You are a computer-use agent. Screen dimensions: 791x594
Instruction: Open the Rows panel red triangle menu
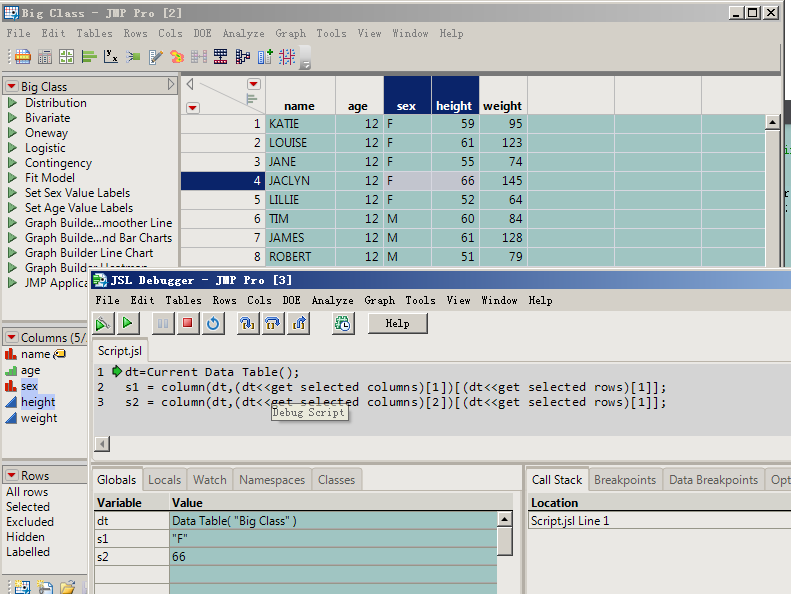(11, 476)
